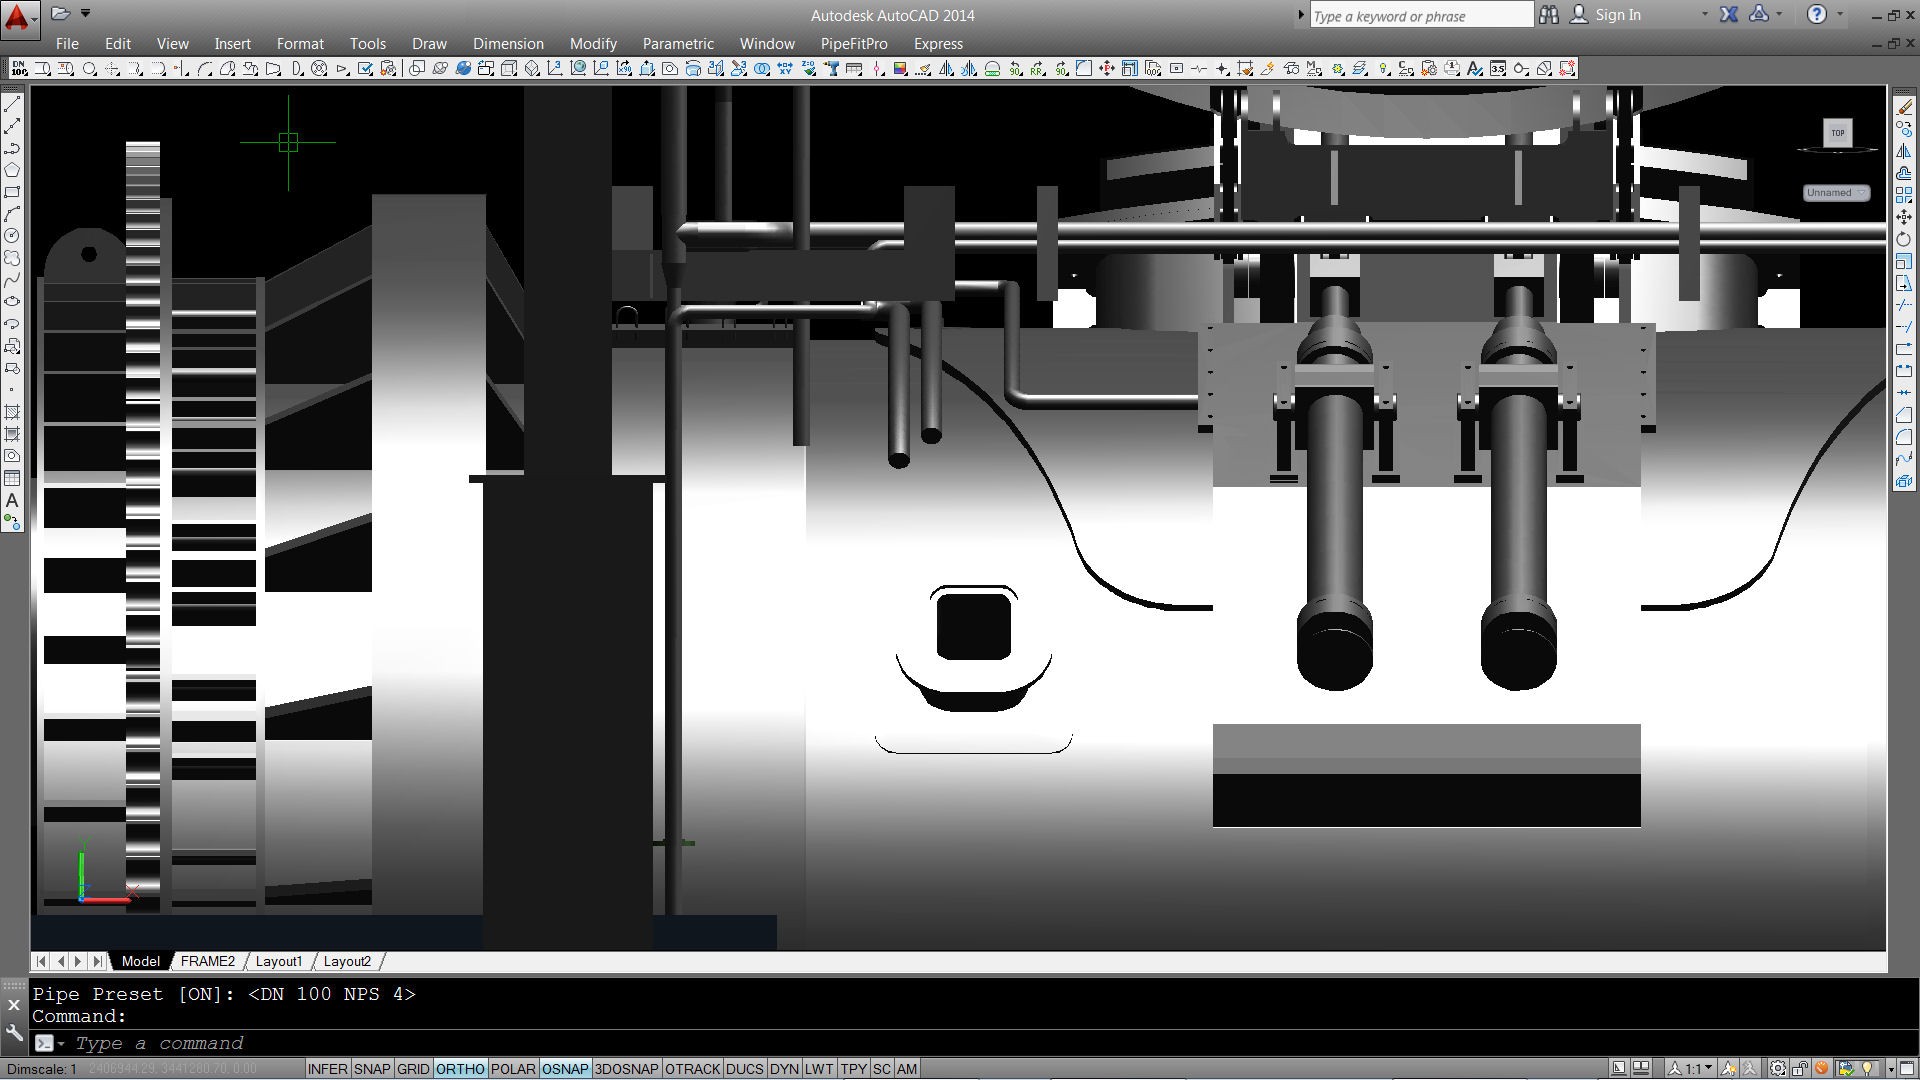Toggle INFER constraints mode
Image resolution: width=1920 pixels, height=1080 pixels.
(327, 1069)
